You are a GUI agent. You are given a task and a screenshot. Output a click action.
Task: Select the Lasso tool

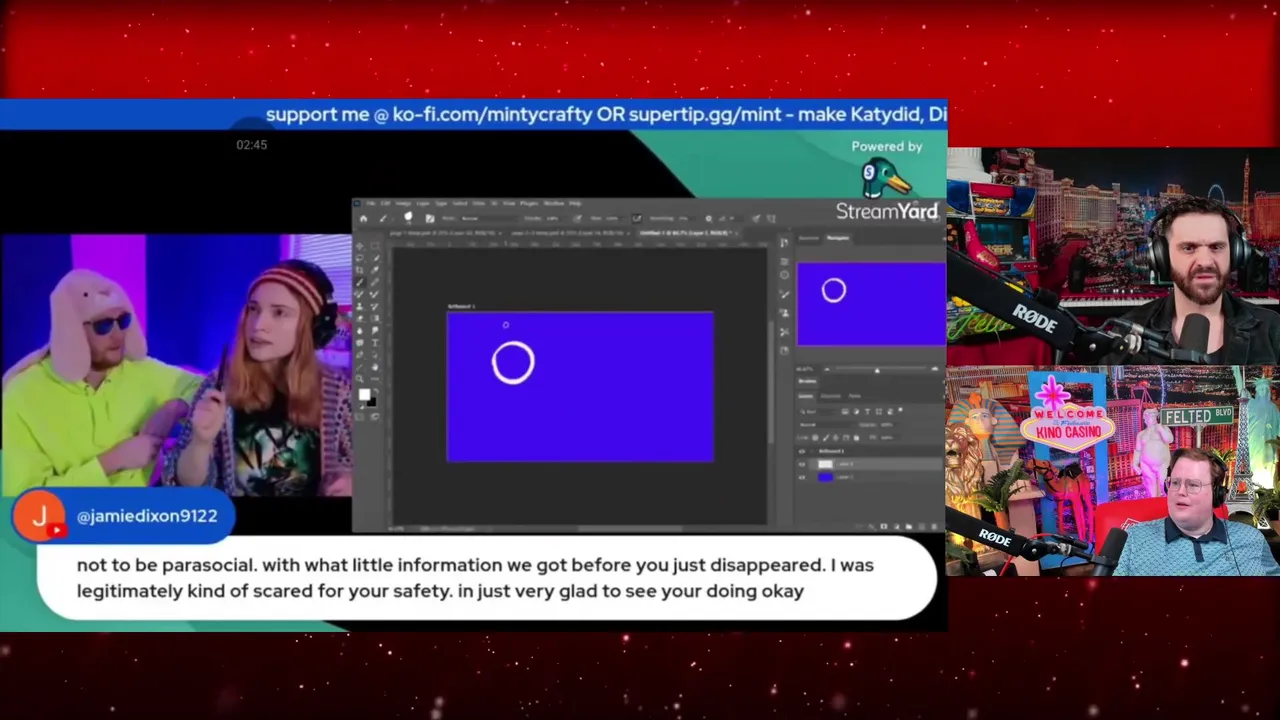[x=359, y=258]
